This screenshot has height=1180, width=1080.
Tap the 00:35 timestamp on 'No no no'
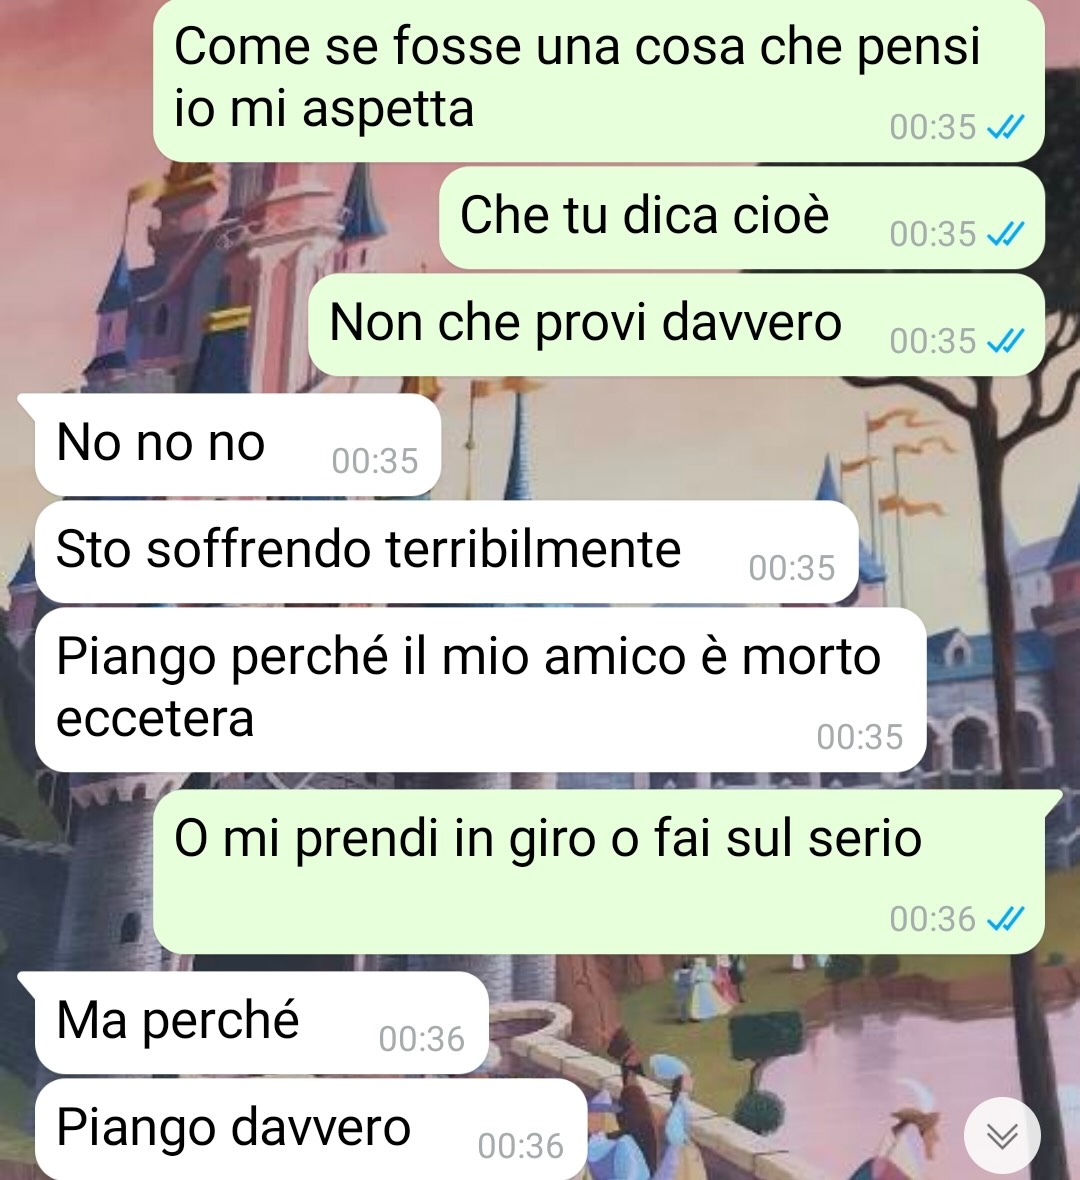click(x=375, y=461)
